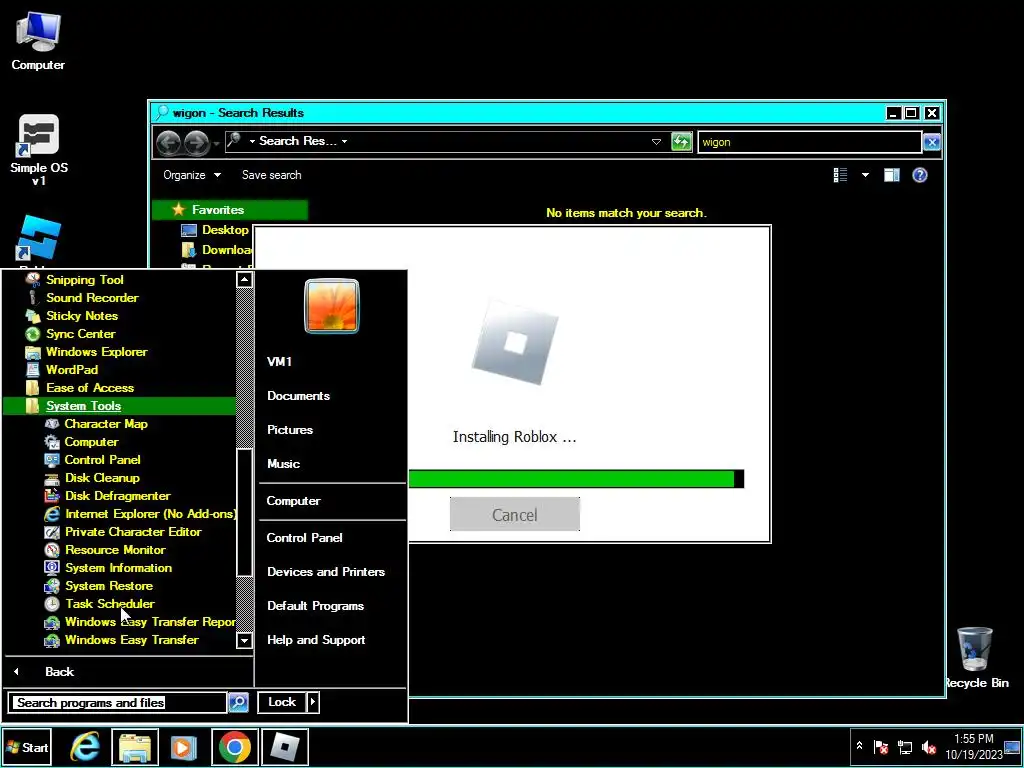The width and height of the screenshot is (1024, 768).
Task: Clear the wigon search box
Action: pos(932,142)
